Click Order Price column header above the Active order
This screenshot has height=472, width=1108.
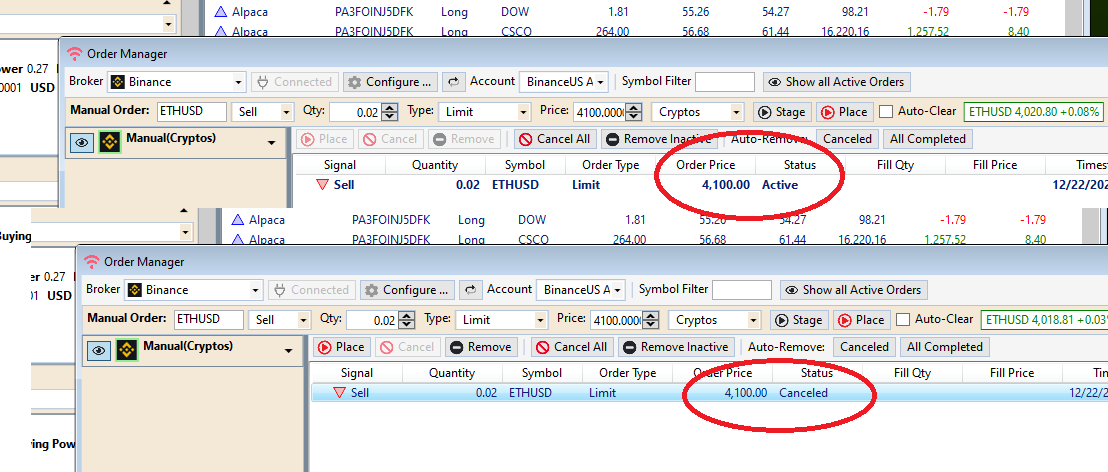point(705,165)
